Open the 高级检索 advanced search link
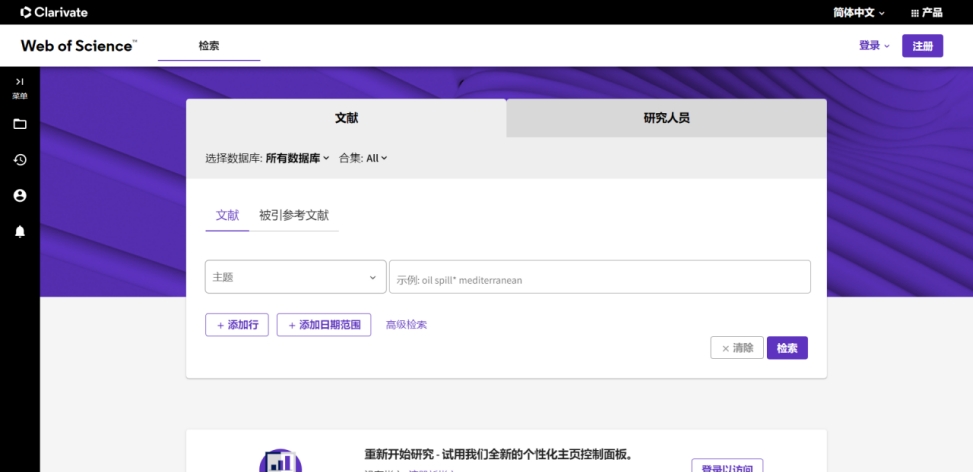This screenshot has width=973, height=473. (x=406, y=325)
